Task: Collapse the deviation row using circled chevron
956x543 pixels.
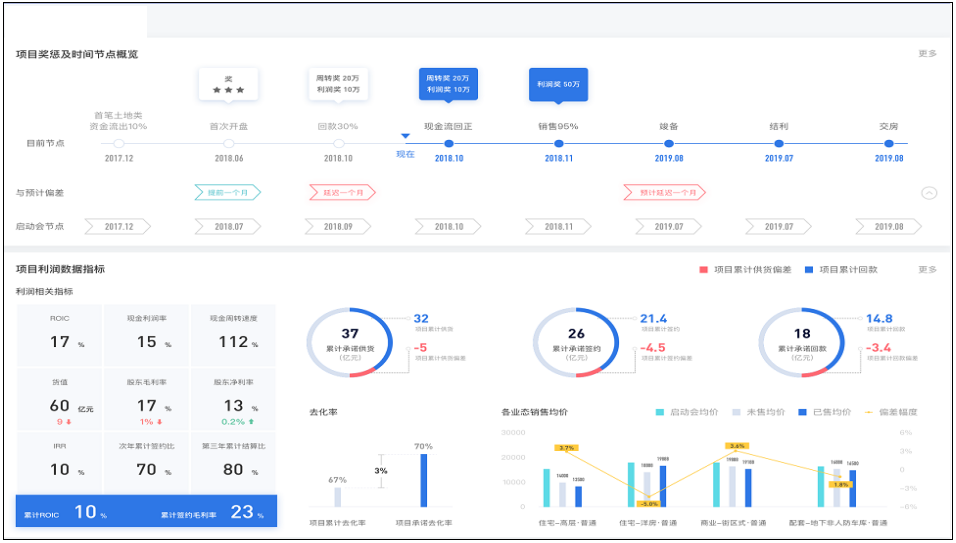Action: tap(929, 193)
